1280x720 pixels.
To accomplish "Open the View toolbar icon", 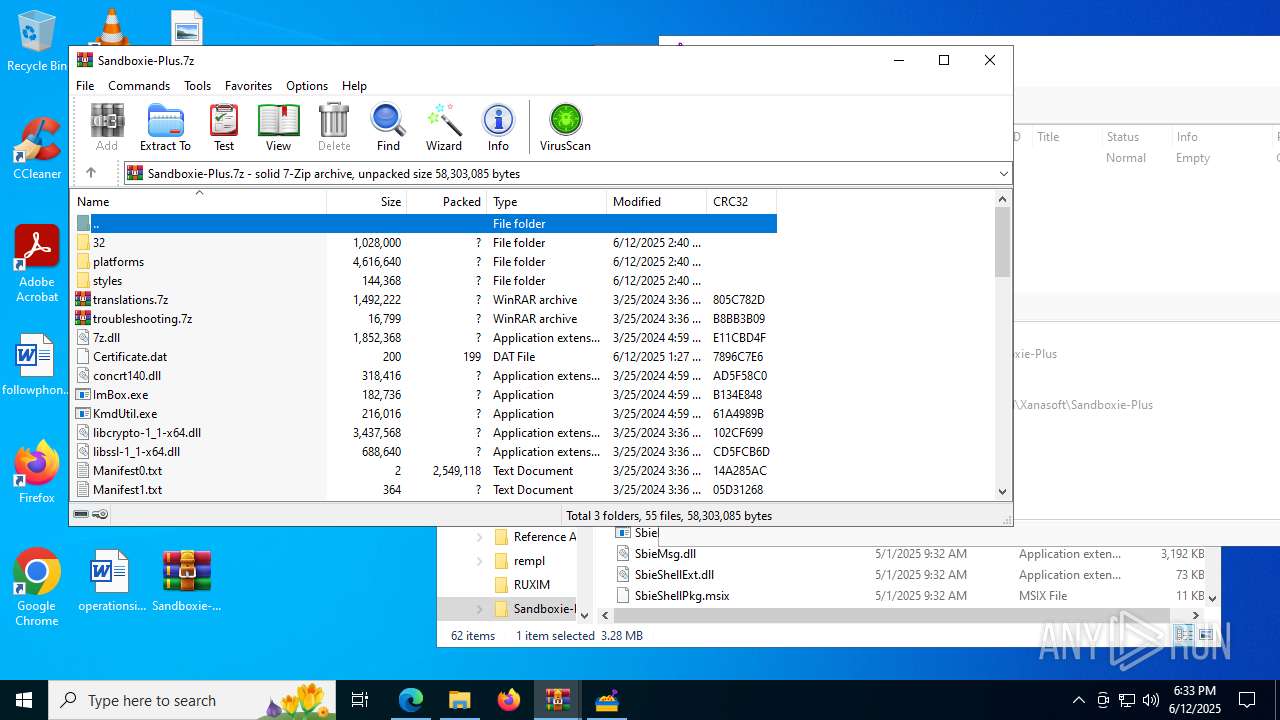I will click(278, 127).
